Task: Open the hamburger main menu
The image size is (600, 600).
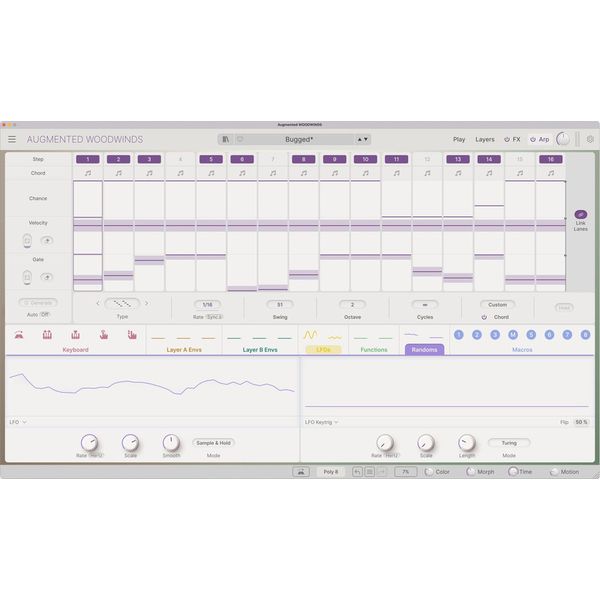Action: tap(12, 139)
